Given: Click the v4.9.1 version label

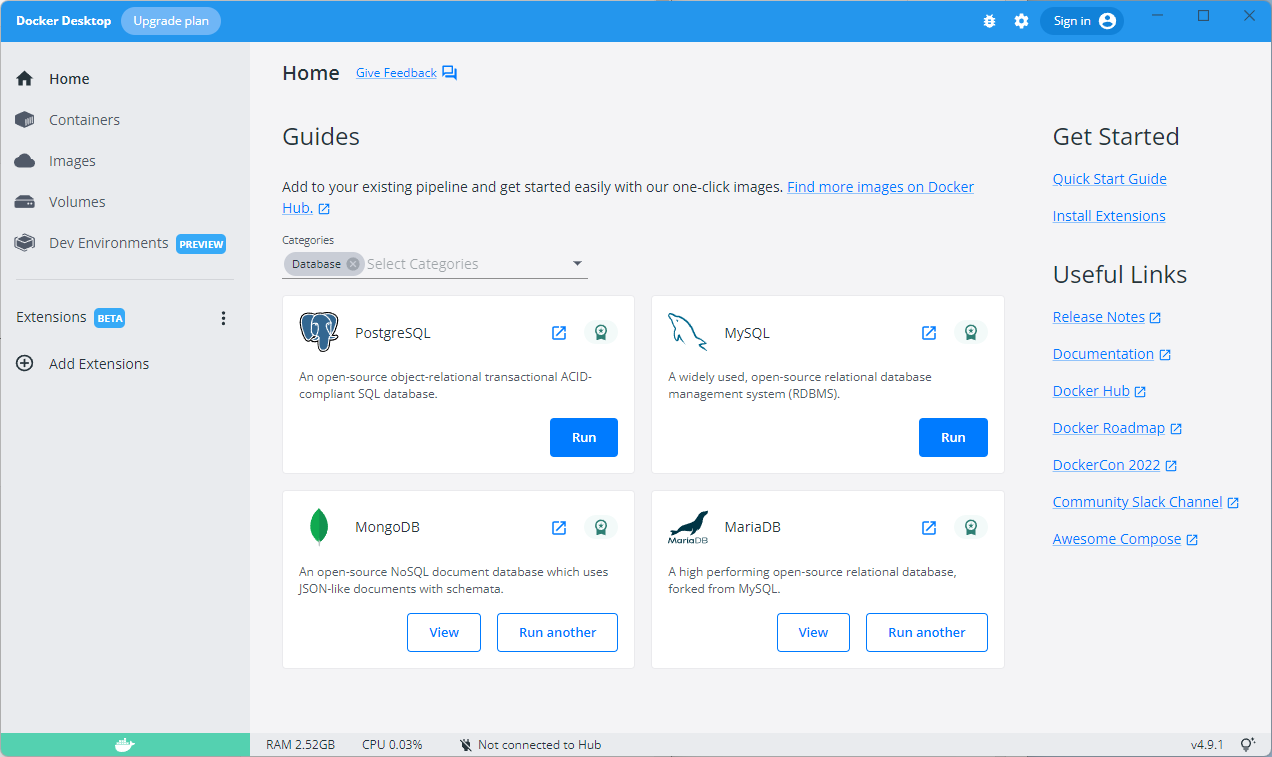Looking at the screenshot, I should tap(1207, 745).
